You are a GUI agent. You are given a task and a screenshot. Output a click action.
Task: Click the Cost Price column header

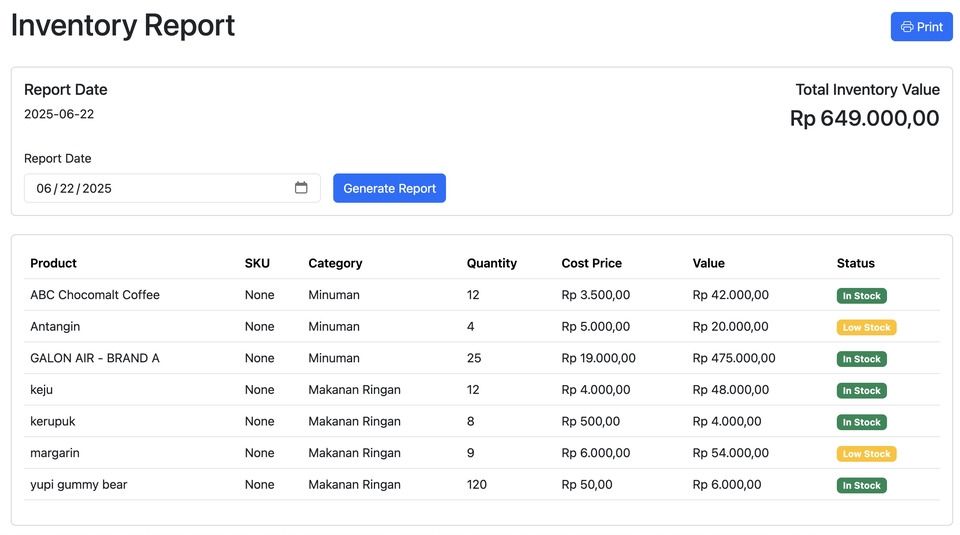click(x=591, y=263)
